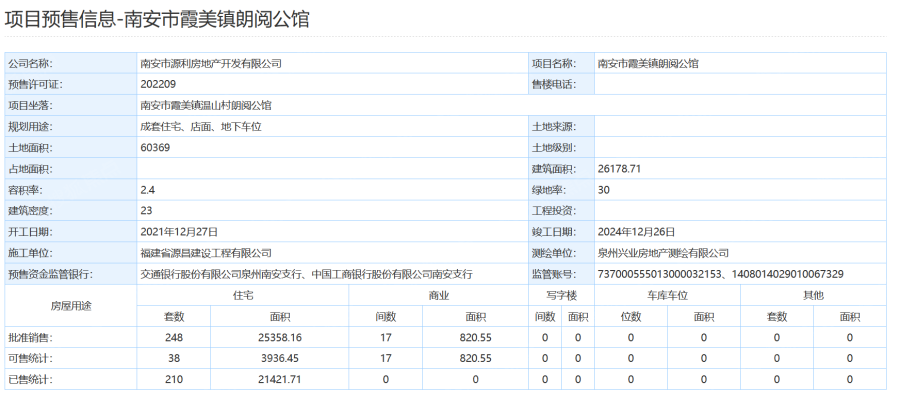Screen dimensions: 900x396
Task: Click the 车库车位 column header
Action: [x=668, y=296]
